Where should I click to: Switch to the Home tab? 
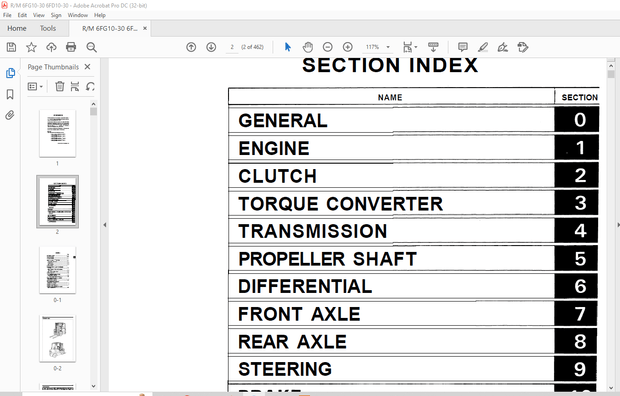[x=17, y=28]
